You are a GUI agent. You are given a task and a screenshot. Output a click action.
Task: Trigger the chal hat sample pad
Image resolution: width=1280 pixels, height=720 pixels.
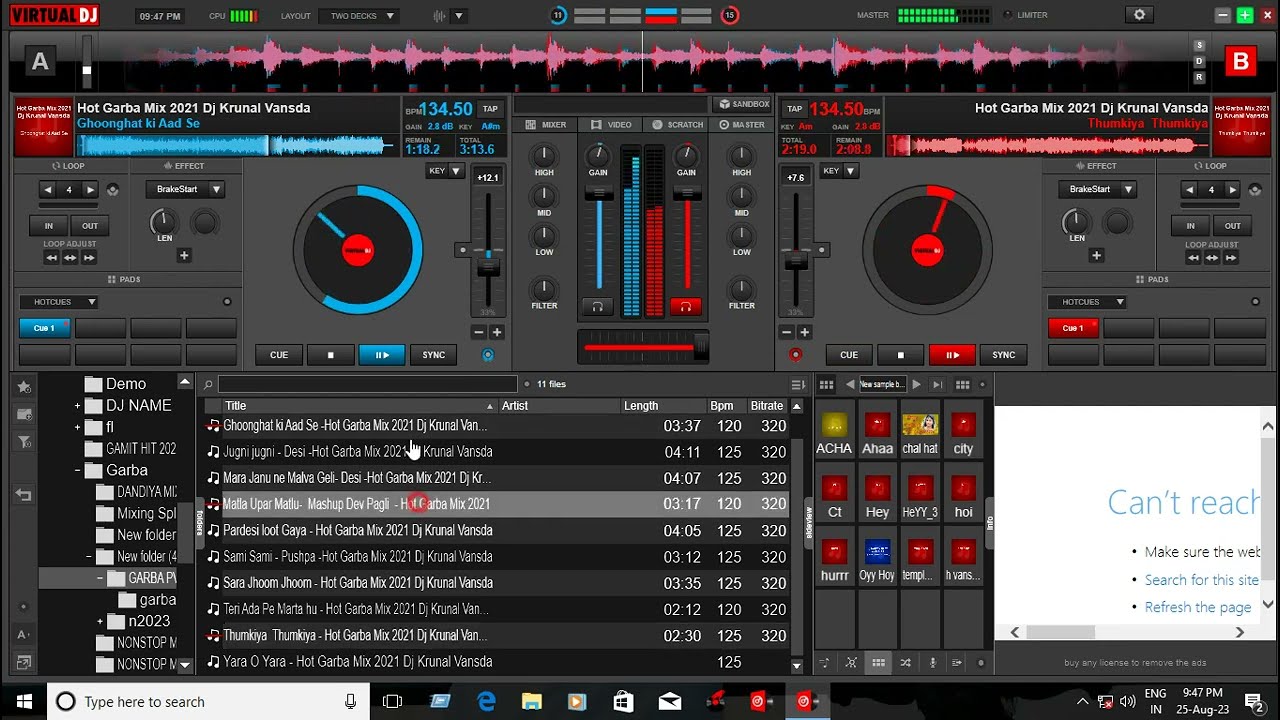[920, 433]
